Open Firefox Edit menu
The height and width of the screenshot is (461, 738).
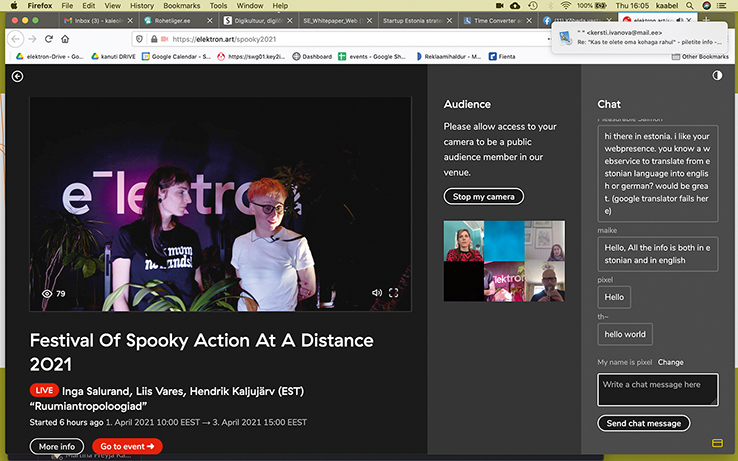click(88, 6)
